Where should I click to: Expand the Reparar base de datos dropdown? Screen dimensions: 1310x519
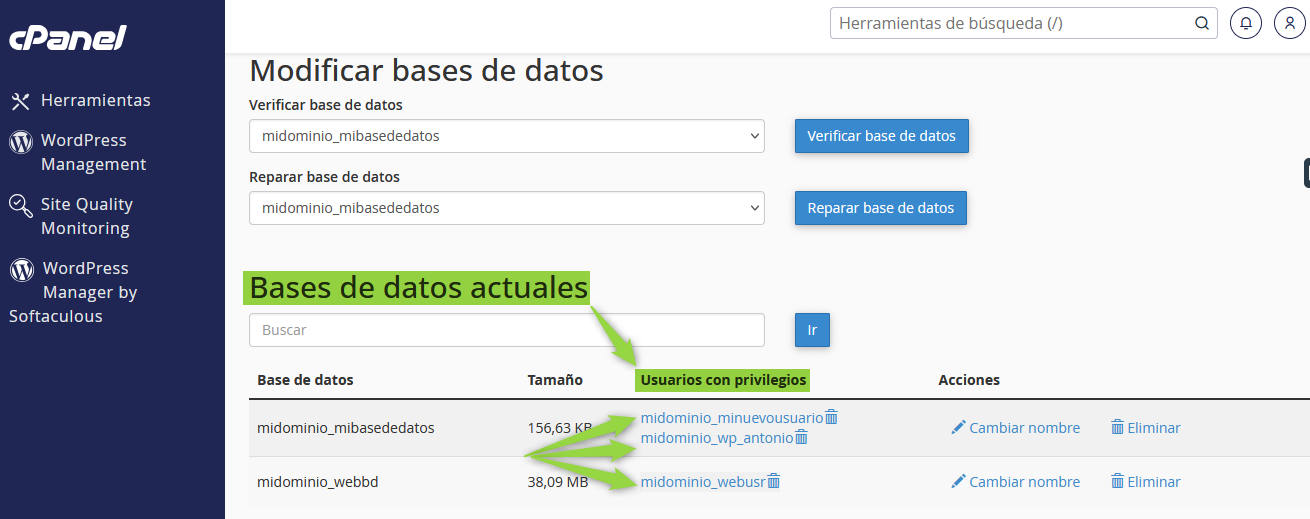click(x=506, y=208)
